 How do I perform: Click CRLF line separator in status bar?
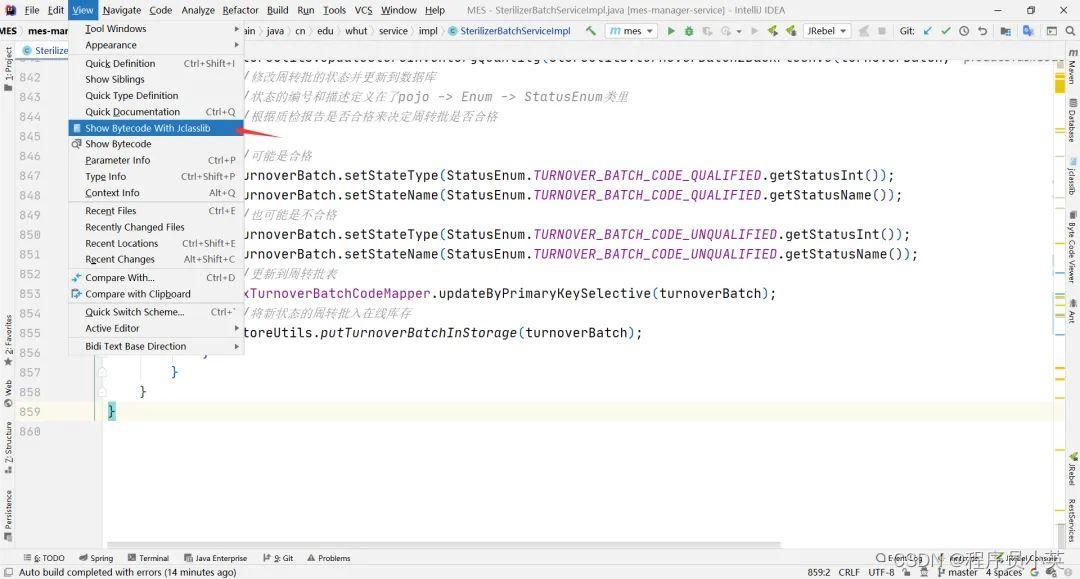849,572
